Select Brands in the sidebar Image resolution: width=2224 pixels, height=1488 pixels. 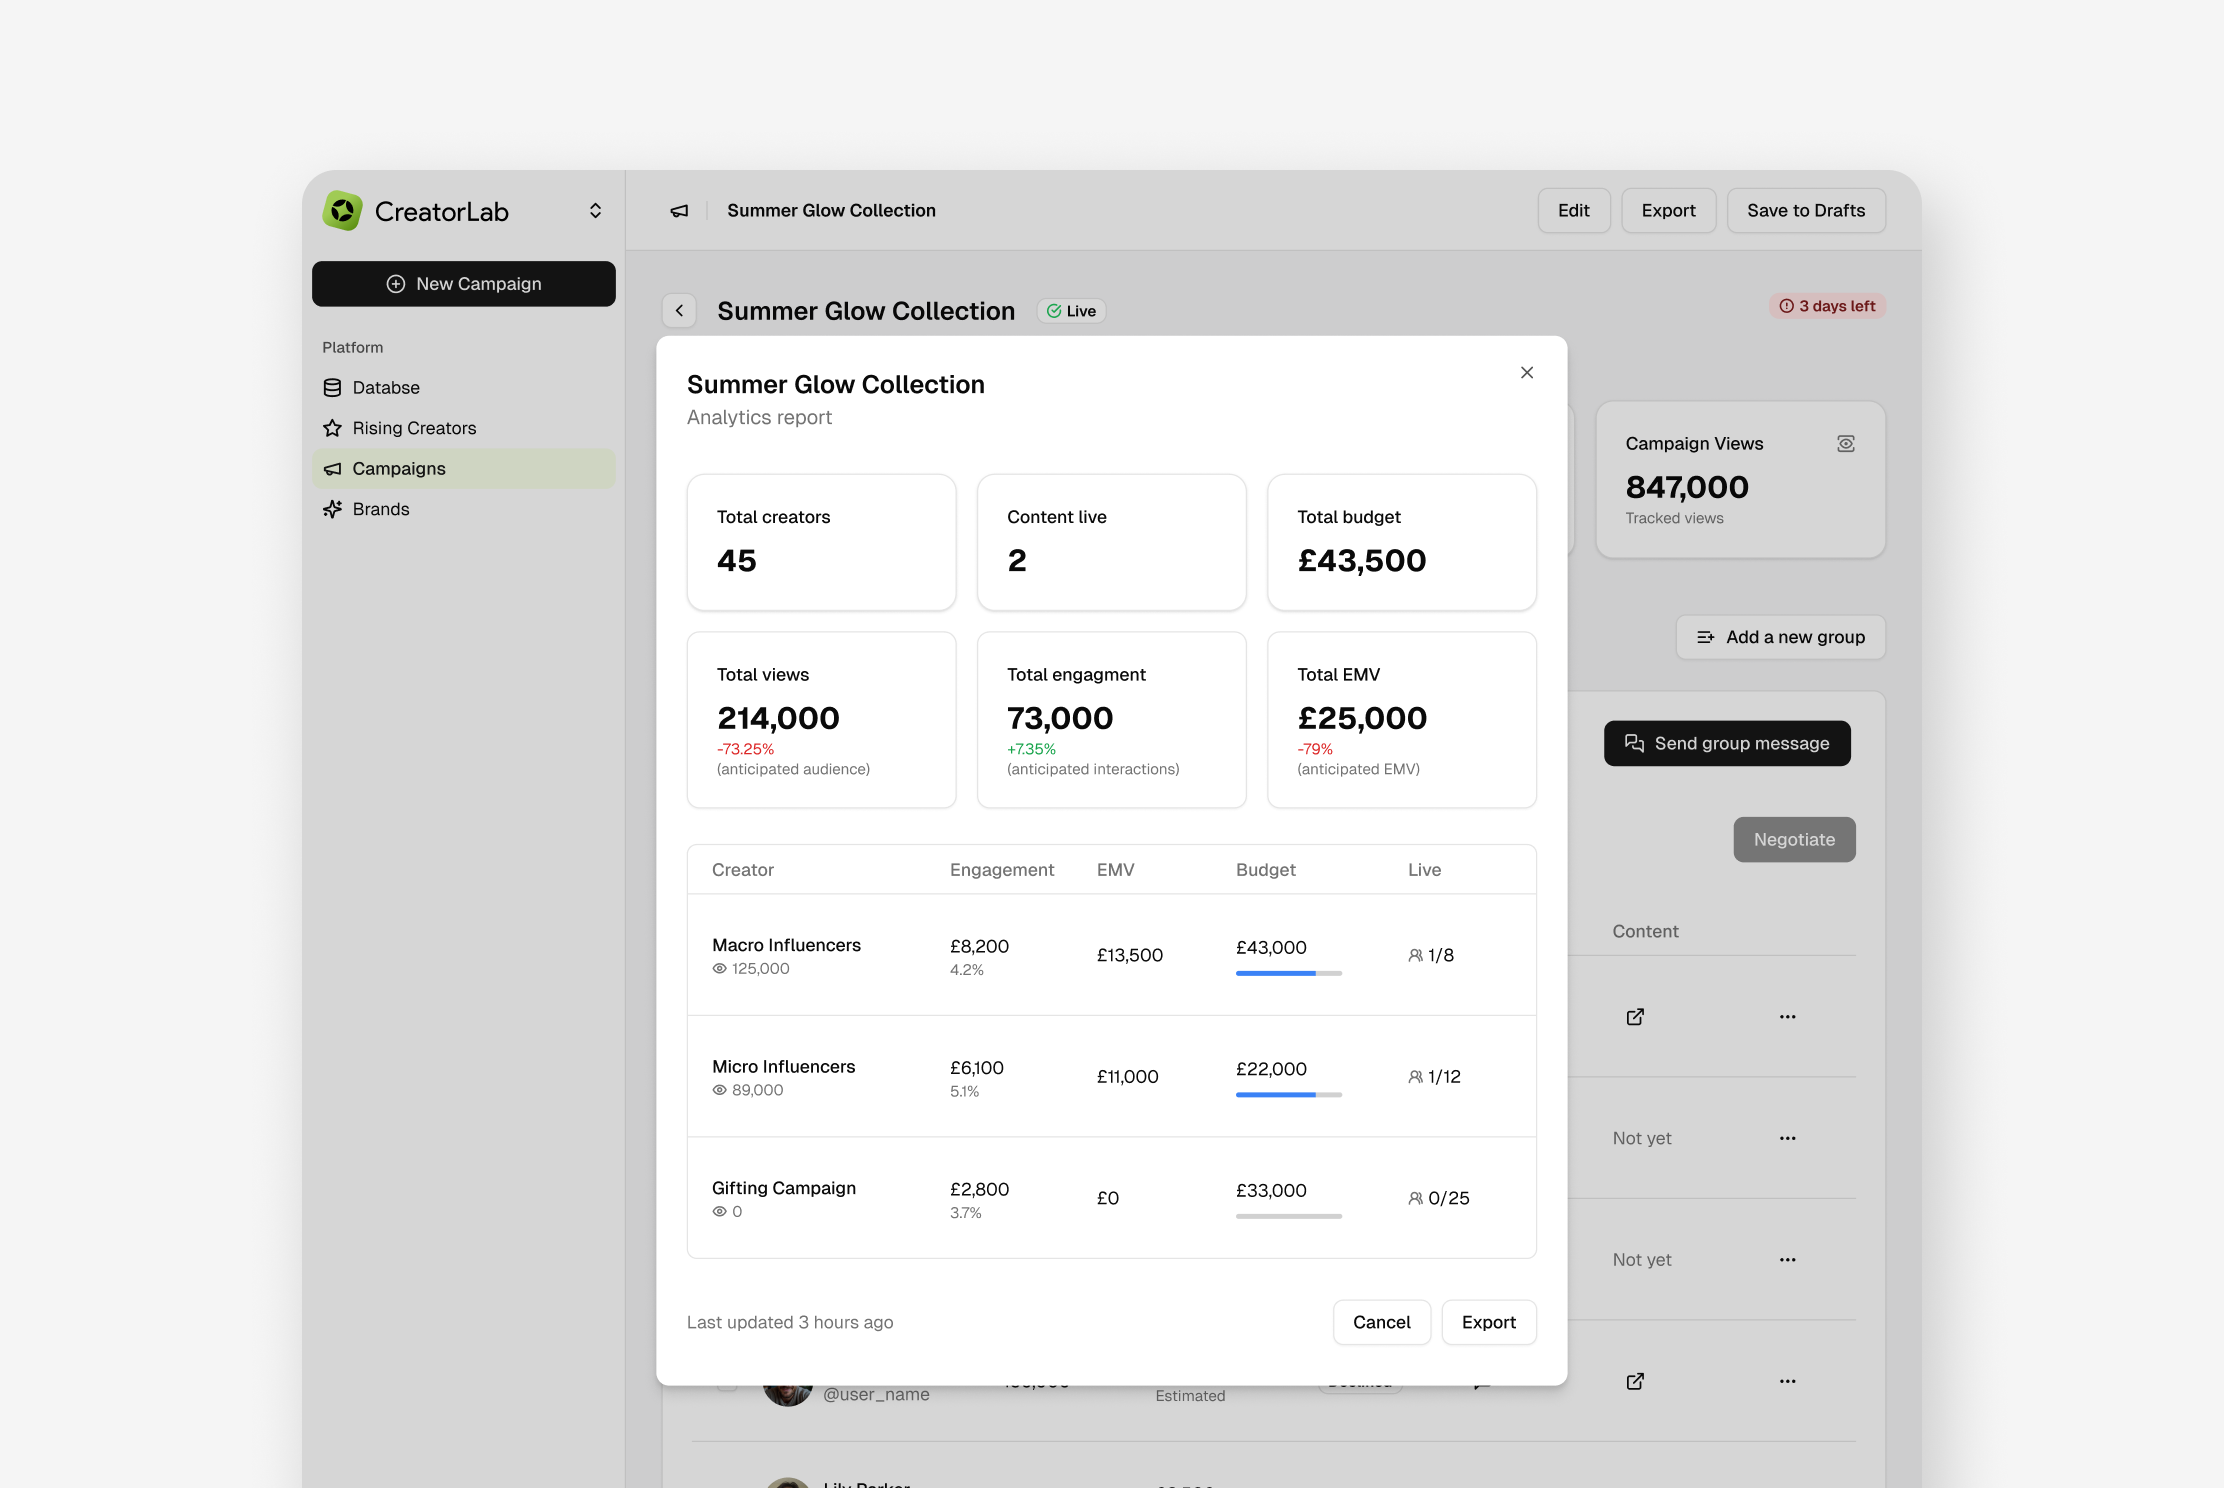click(380, 509)
